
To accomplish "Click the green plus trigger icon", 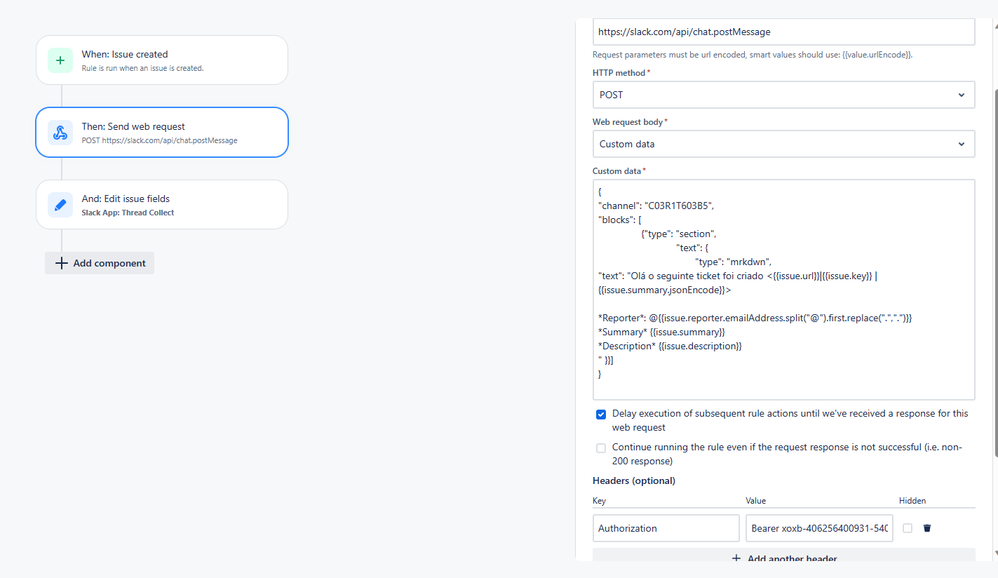I will pyautogui.click(x=60, y=61).
